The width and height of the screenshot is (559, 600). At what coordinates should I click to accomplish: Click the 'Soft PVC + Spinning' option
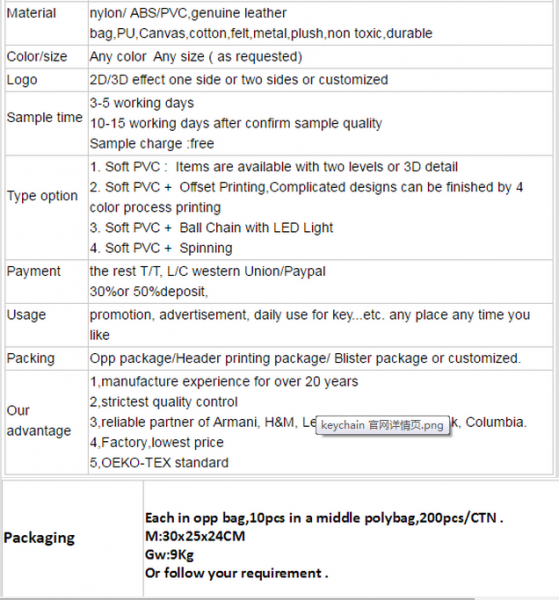pos(161,248)
